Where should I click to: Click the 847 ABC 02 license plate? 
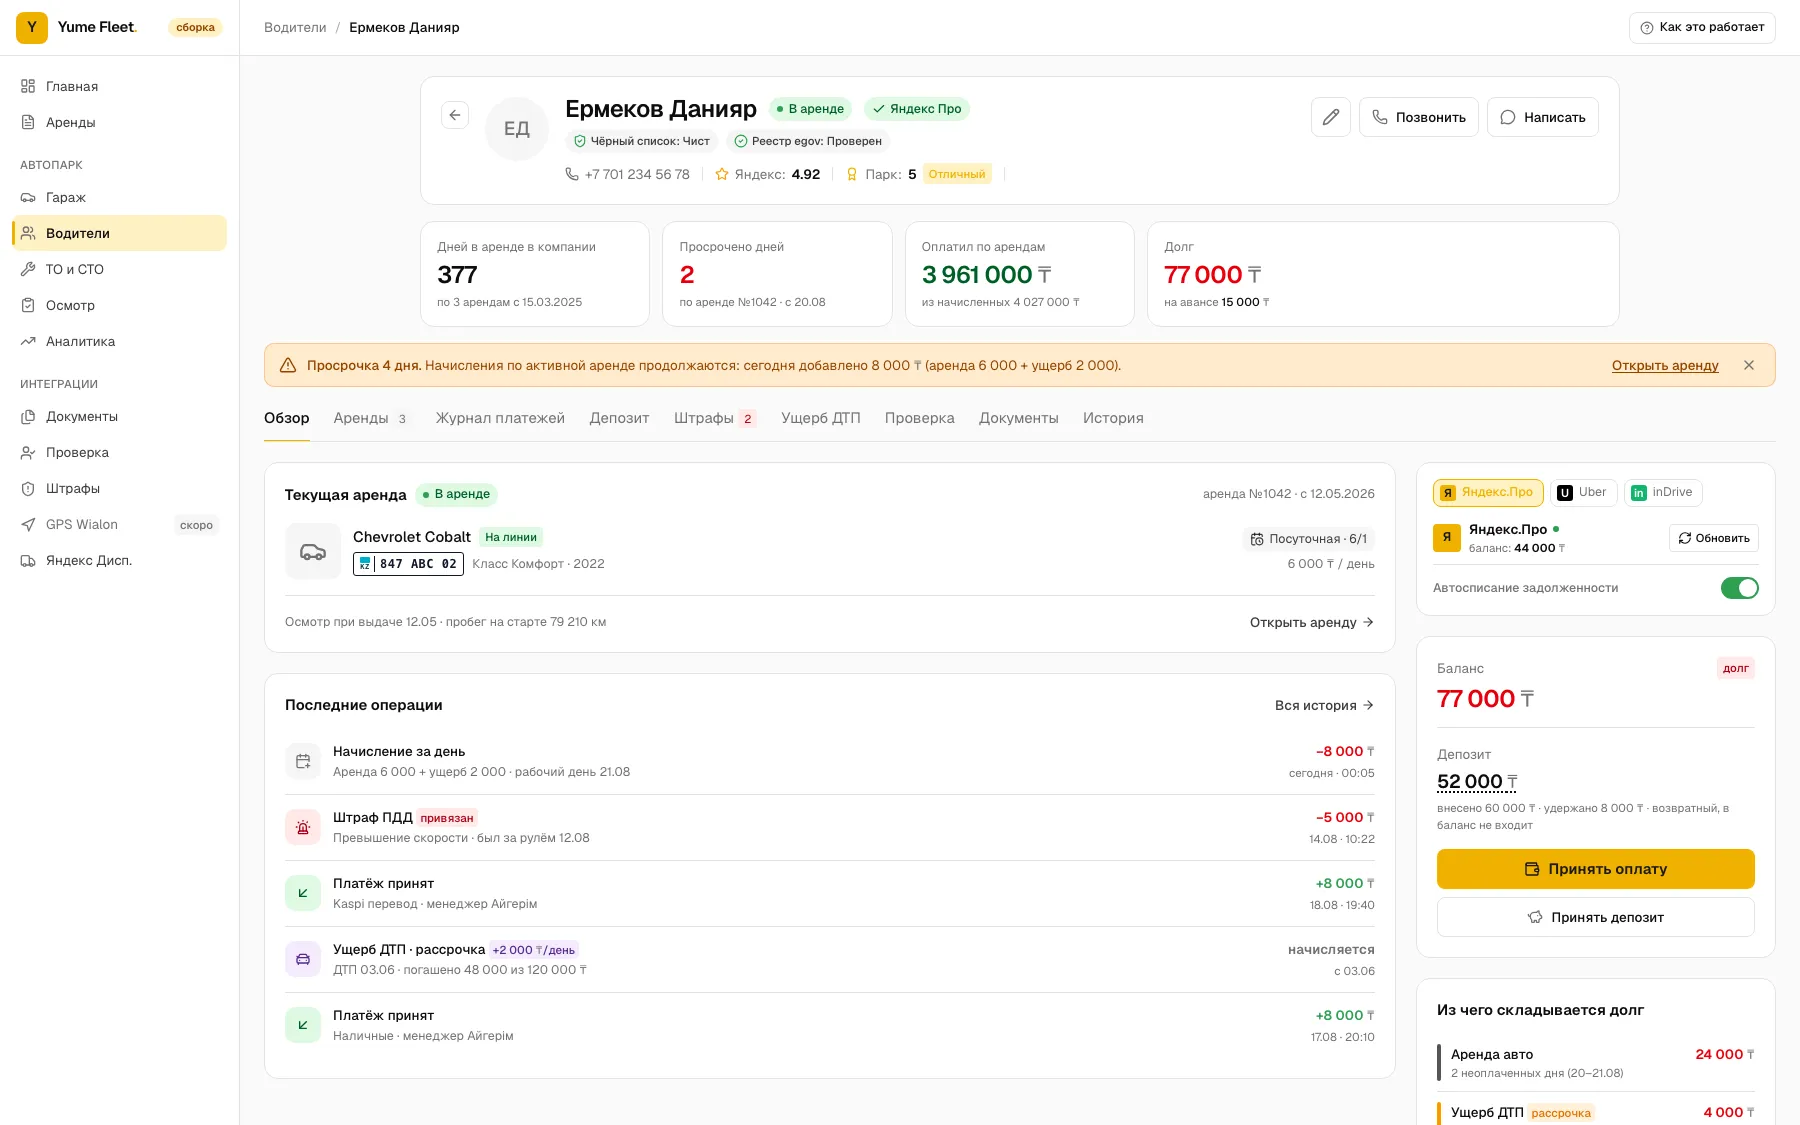408,564
